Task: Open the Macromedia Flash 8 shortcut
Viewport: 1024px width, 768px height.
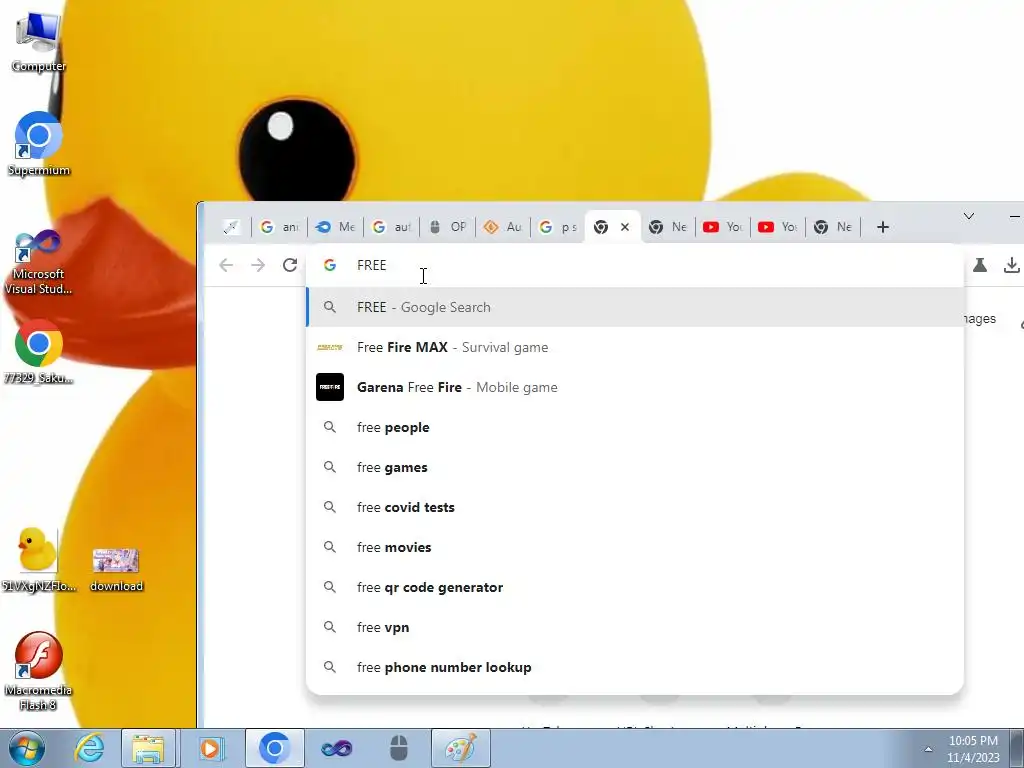Action: [38, 671]
